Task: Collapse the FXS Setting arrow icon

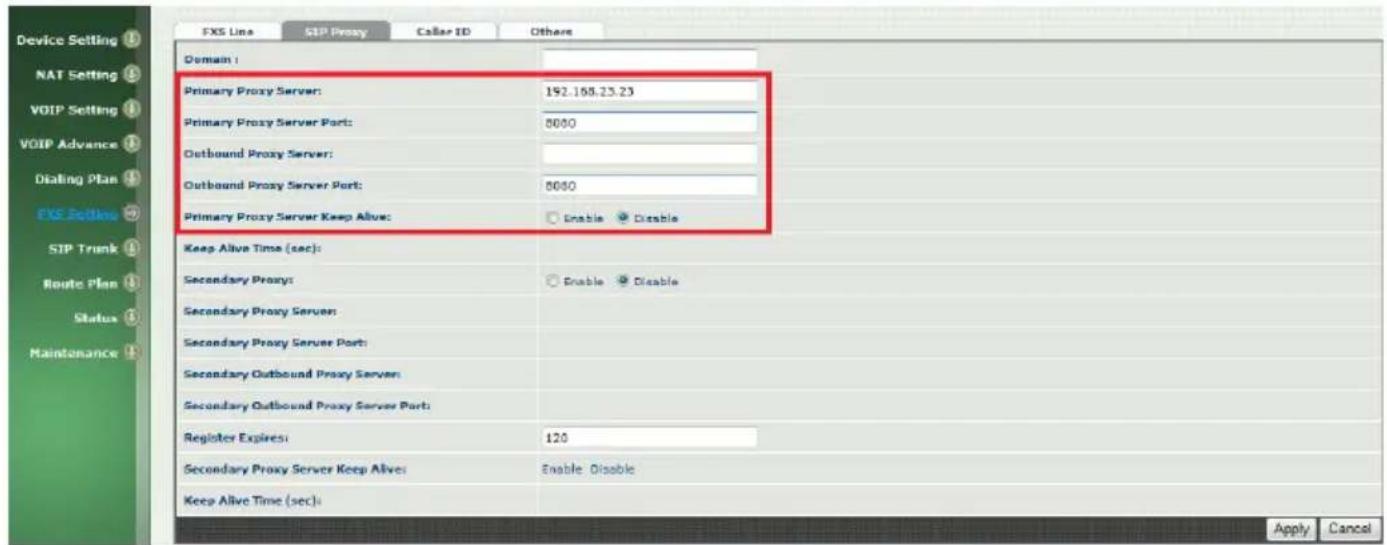Action: [131, 213]
